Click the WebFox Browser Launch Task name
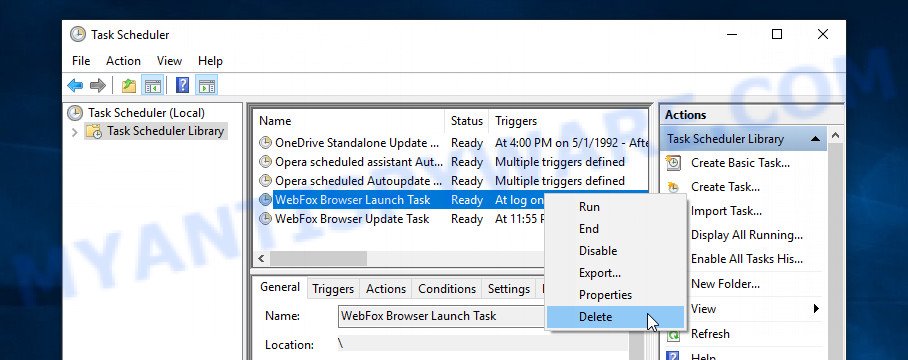The height and width of the screenshot is (360, 908). pos(353,200)
